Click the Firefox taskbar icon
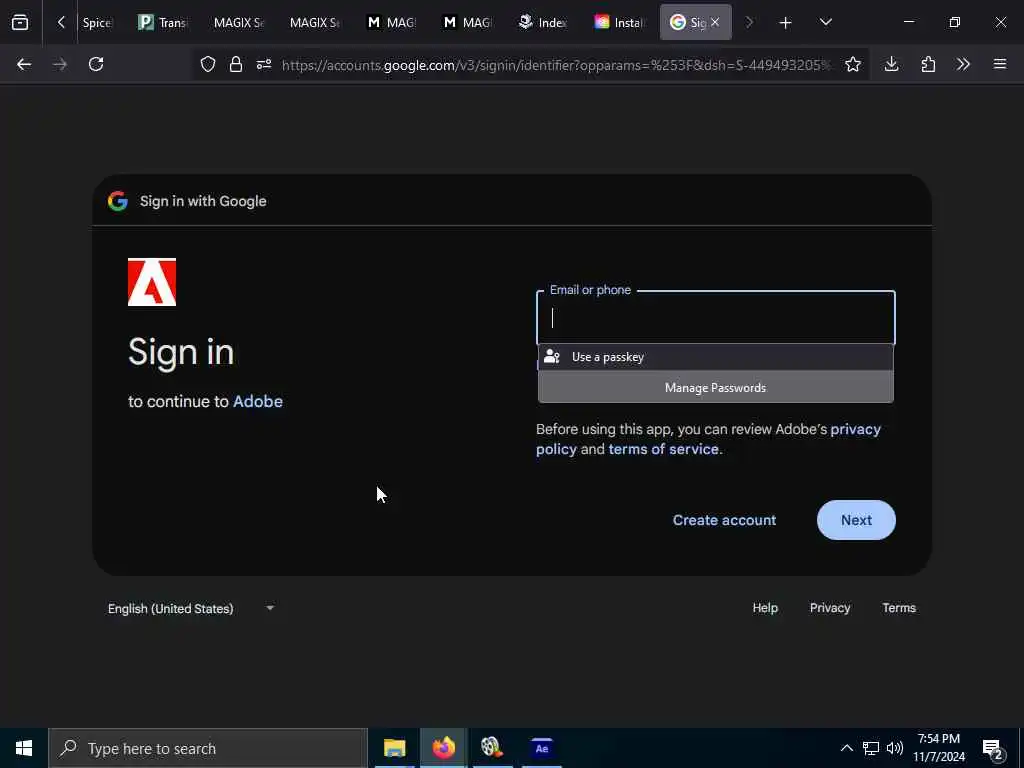Screen dimensions: 1024x768 (443, 748)
